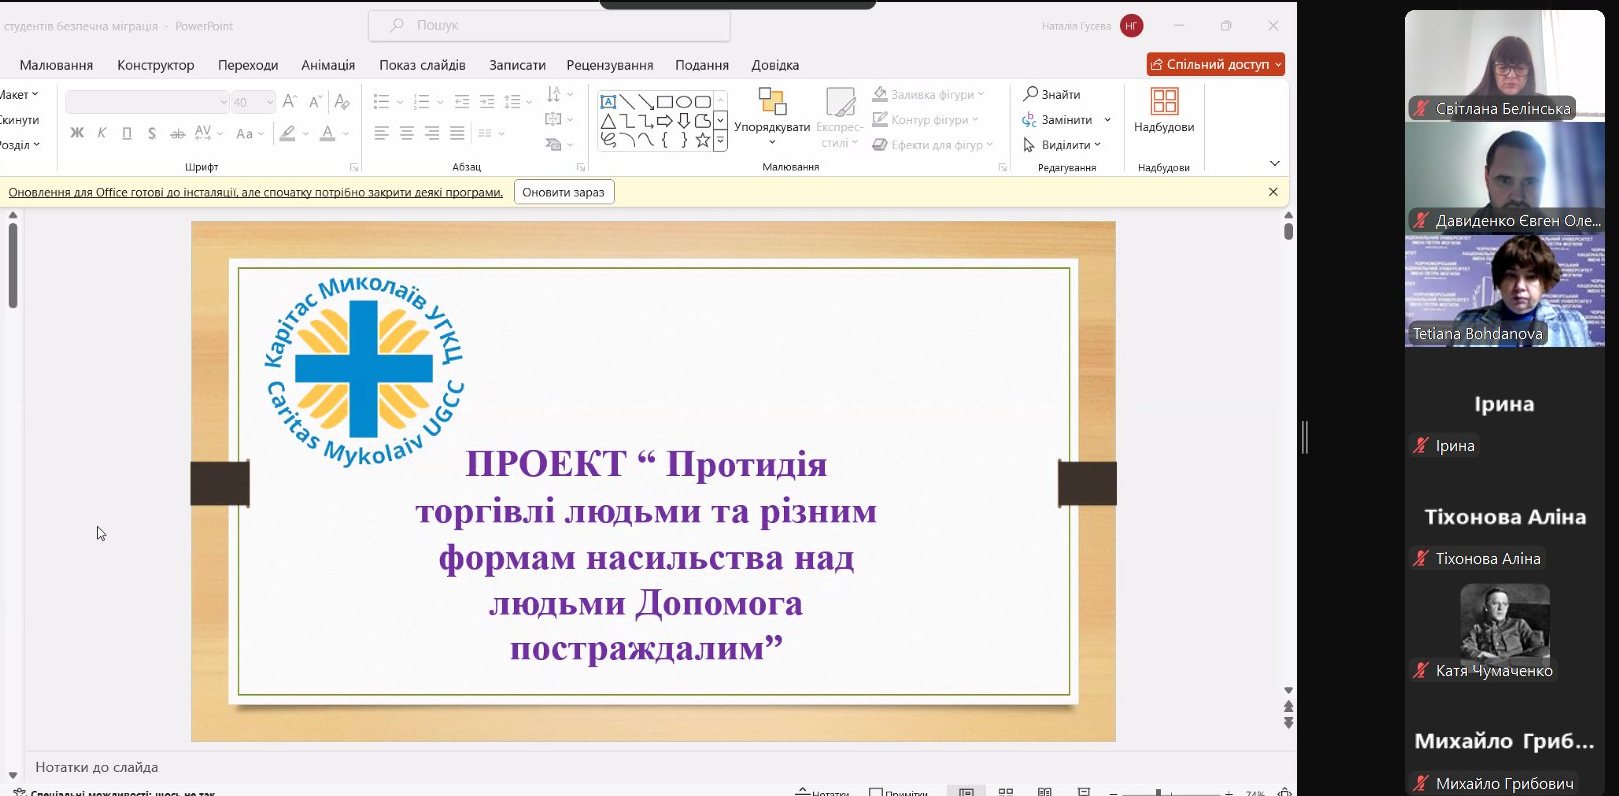This screenshot has height=796, width=1619.
Task: Pick the scribble freeform shape
Action: (607, 140)
